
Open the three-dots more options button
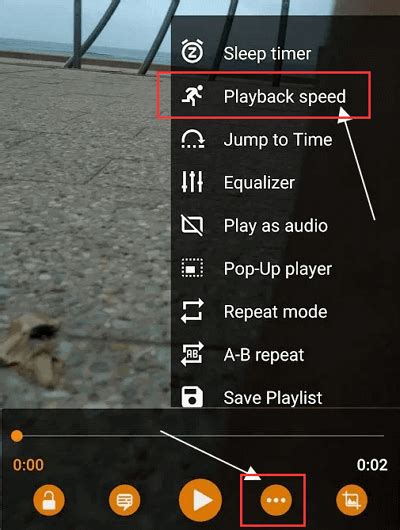276,500
